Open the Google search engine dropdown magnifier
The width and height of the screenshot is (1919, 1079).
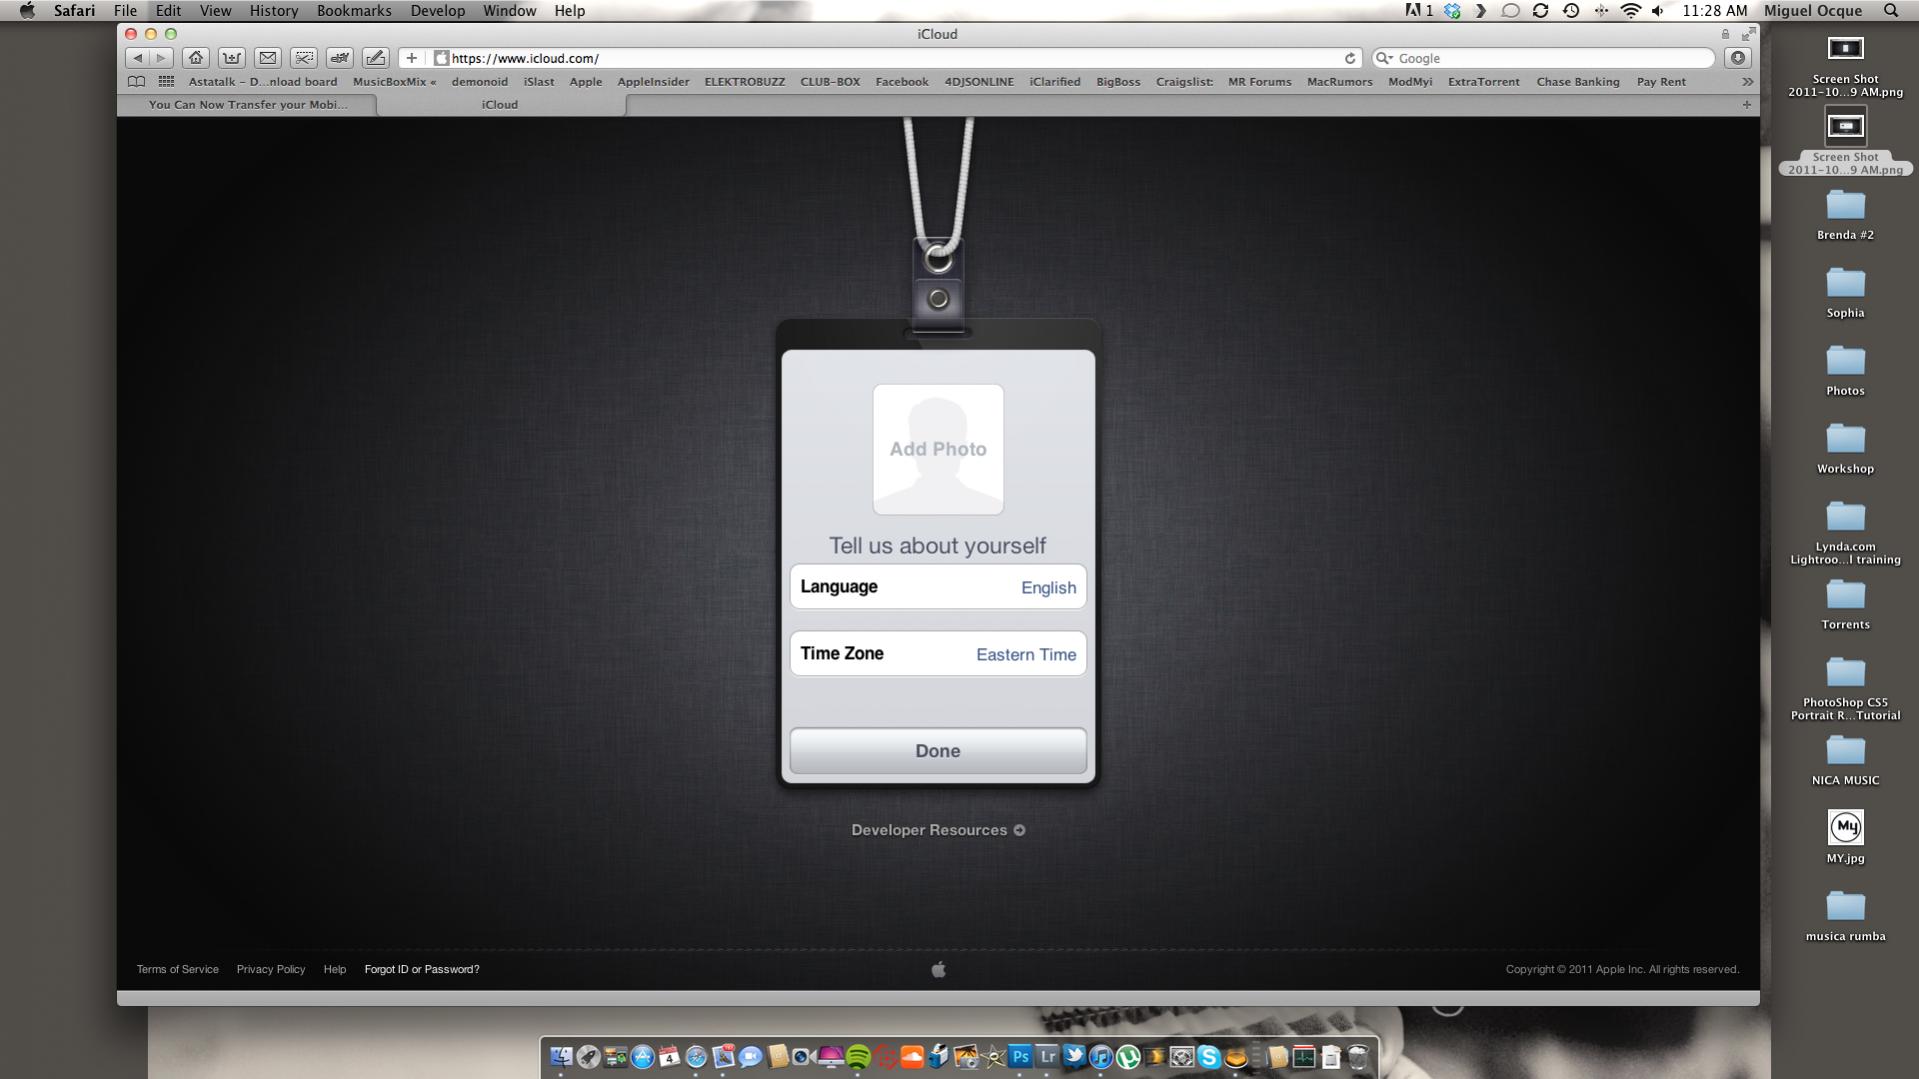coord(1384,58)
